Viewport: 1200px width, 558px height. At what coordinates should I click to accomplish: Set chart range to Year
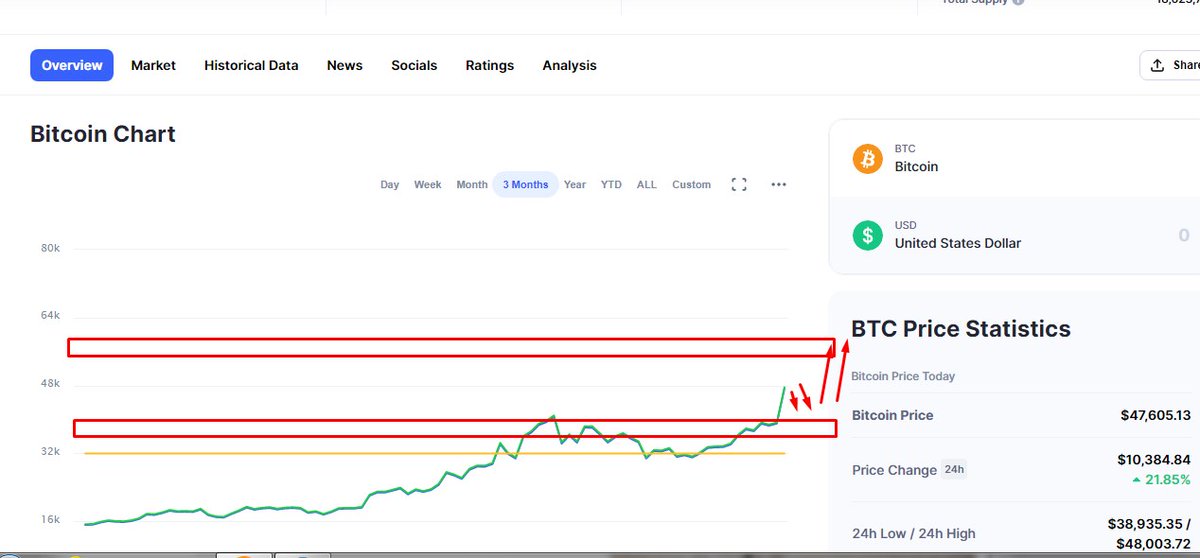[x=575, y=185]
